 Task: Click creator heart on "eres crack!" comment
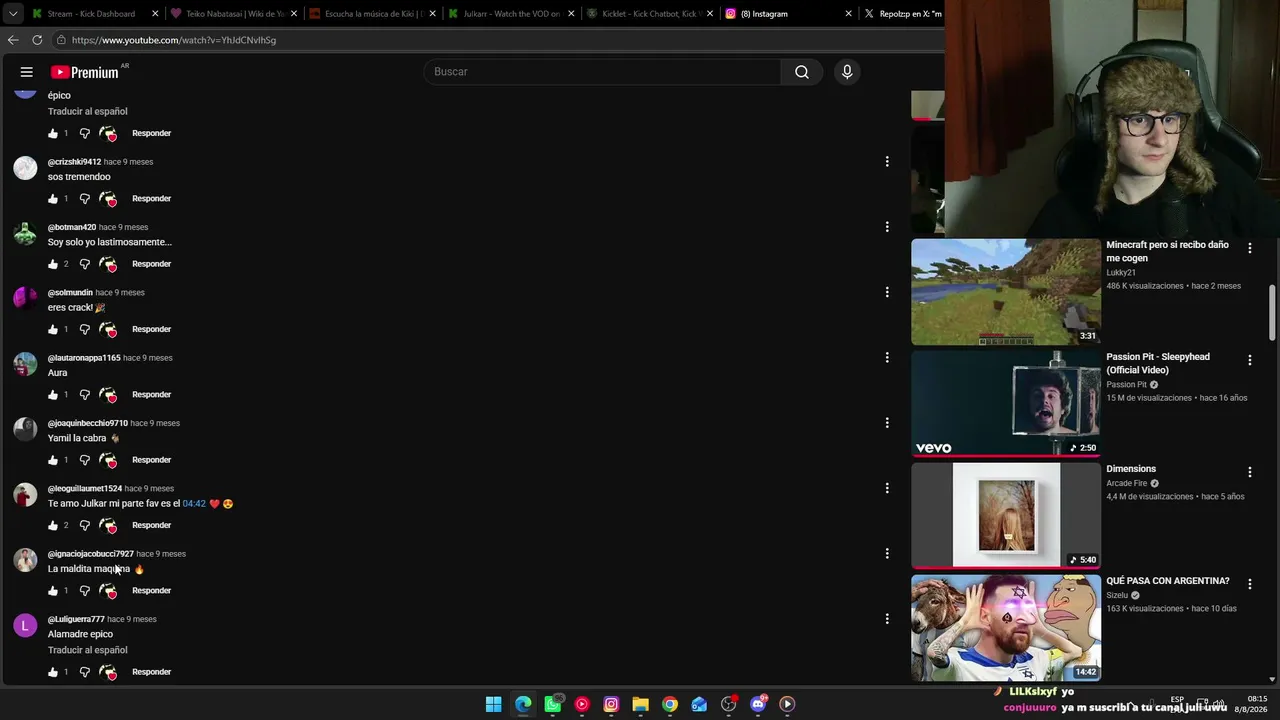pyautogui.click(x=108, y=330)
